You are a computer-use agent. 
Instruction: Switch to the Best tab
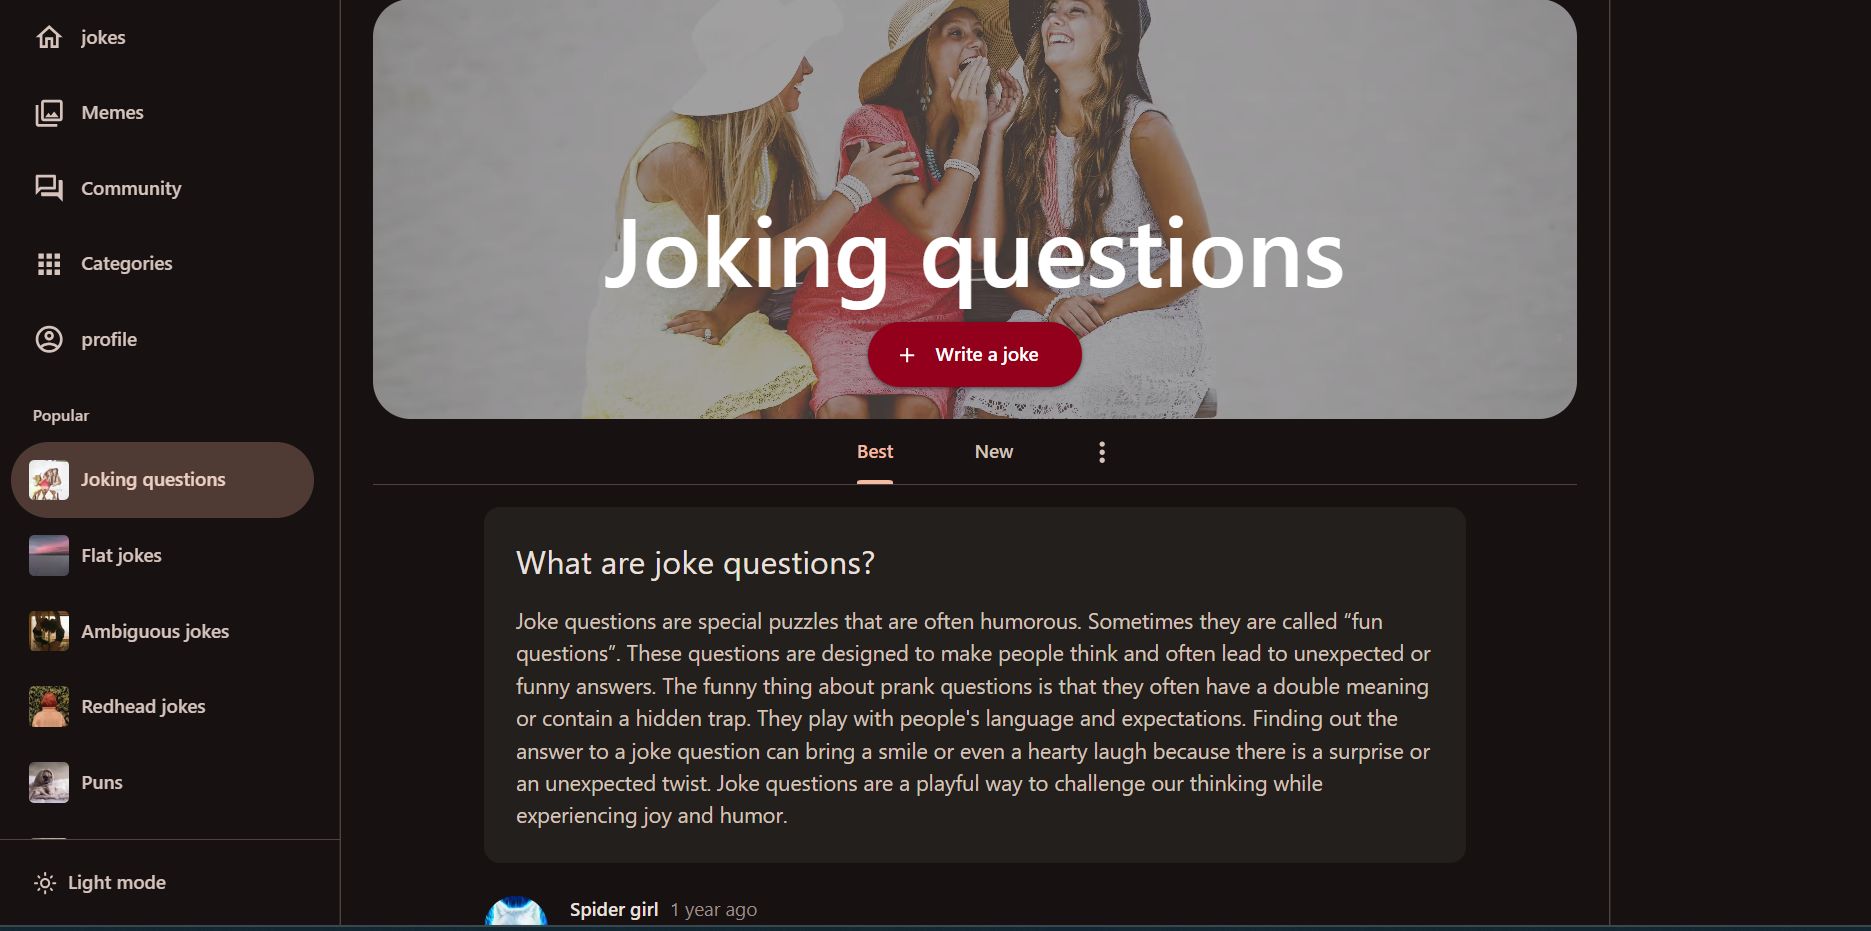(x=875, y=452)
